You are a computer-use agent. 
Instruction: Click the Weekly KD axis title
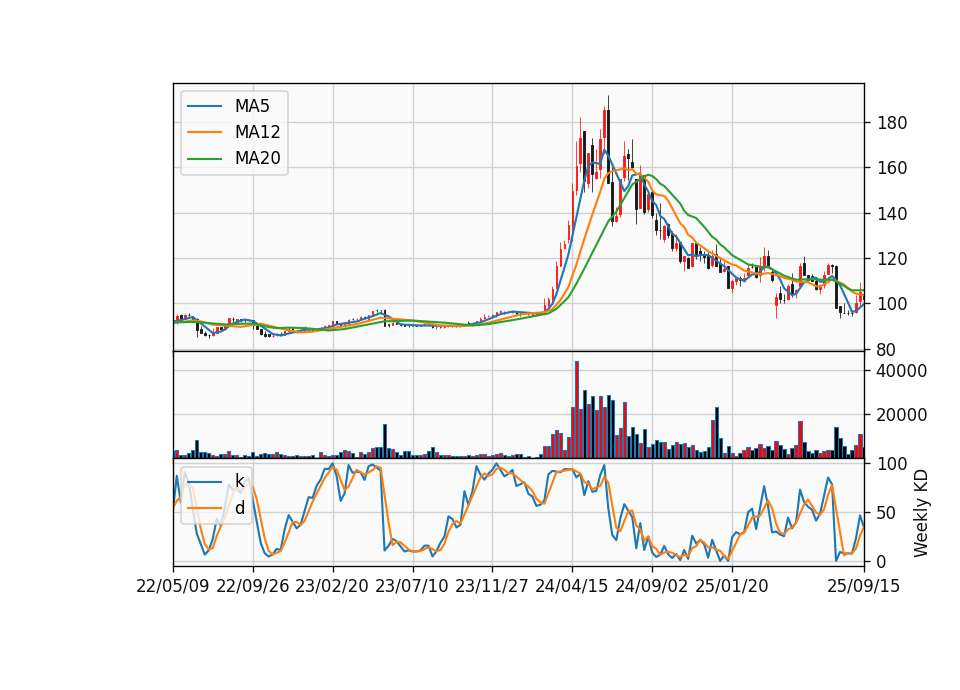pos(921,513)
